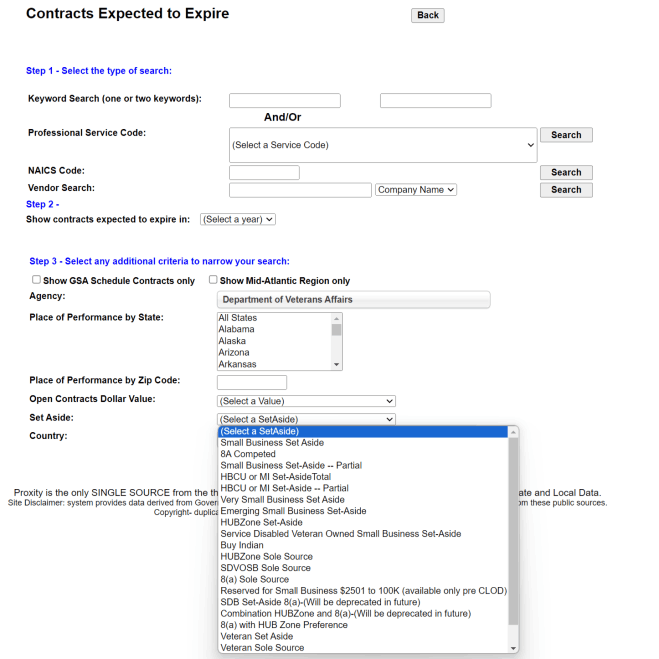
Task: Collapse the Set Aside dropdown
Action: (306, 419)
